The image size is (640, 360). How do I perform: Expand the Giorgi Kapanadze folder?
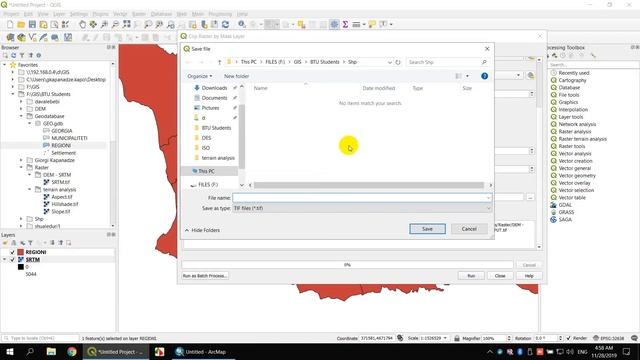coord(21,160)
